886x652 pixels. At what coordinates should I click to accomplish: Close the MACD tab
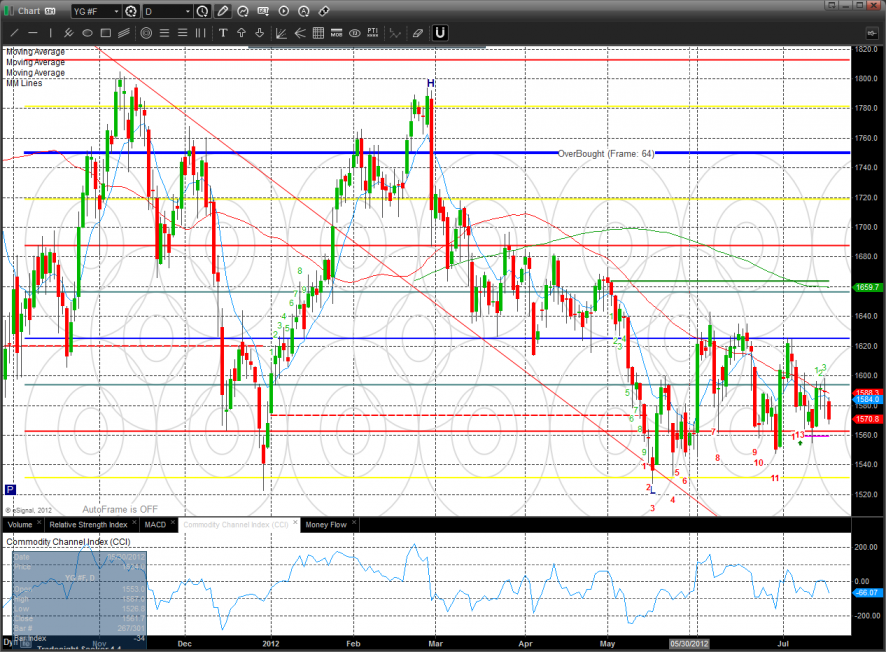tap(173, 523)
